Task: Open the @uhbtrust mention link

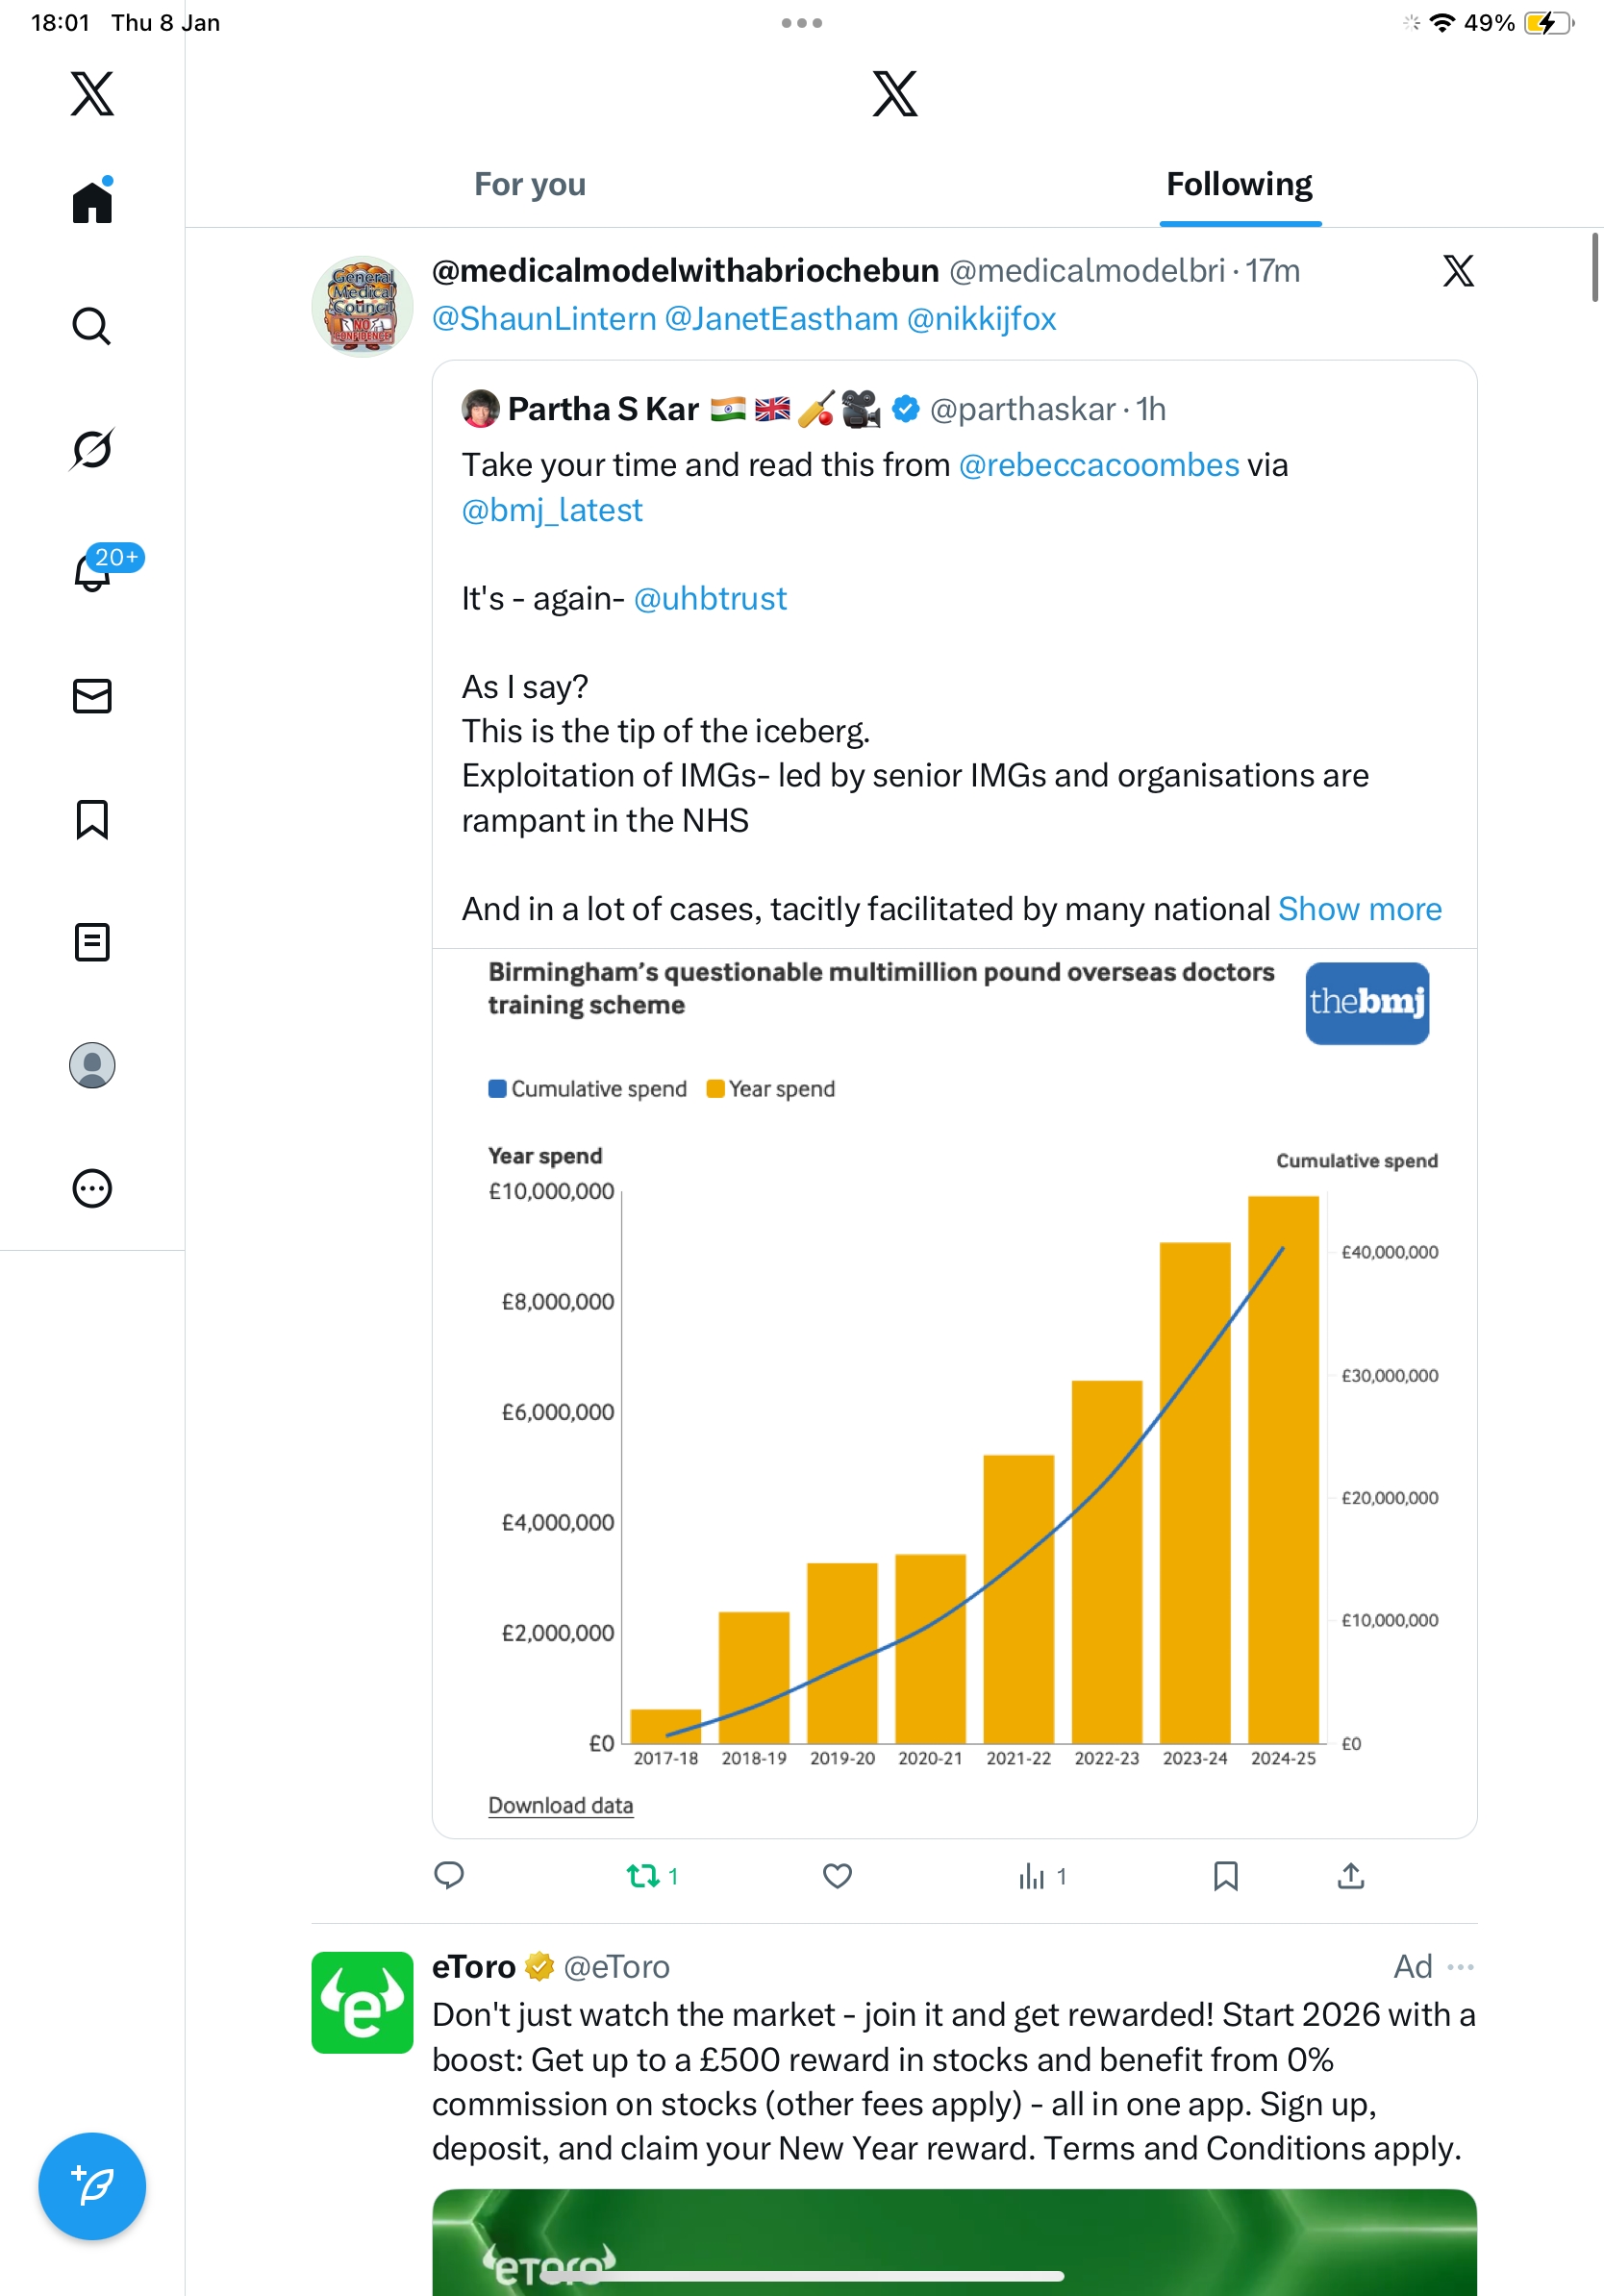Action: (710, 598)
